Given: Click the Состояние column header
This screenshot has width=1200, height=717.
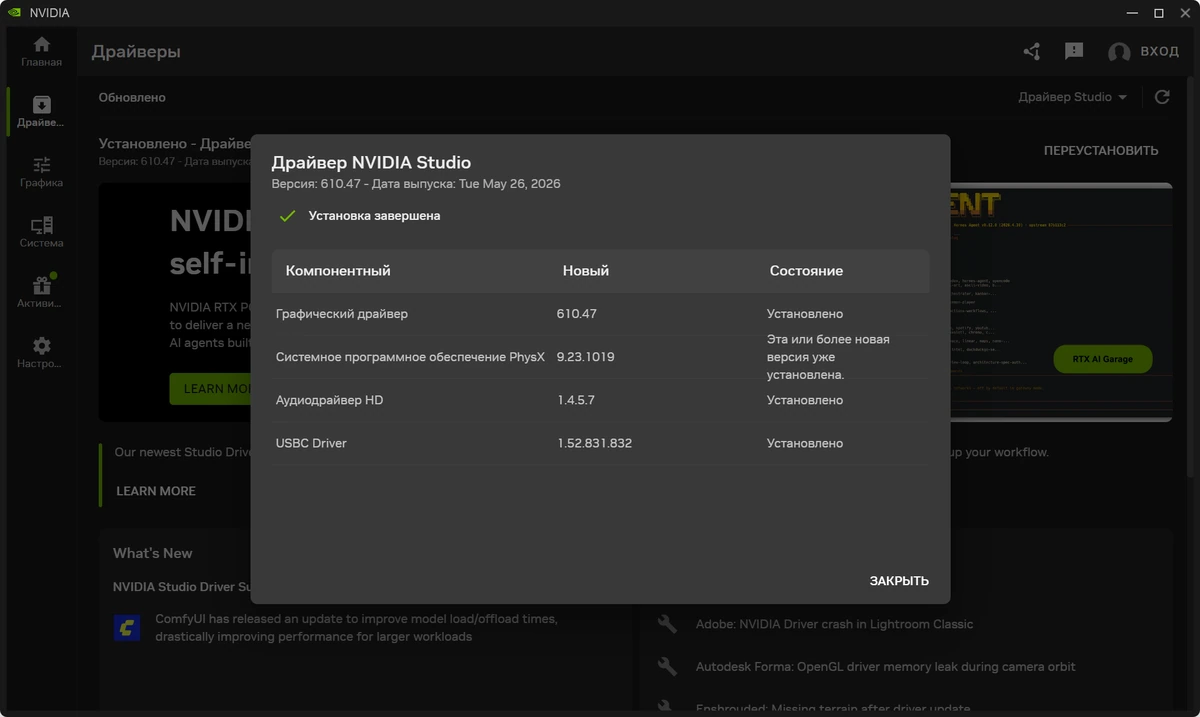Looking at the screenshot, I should [806, 271].
